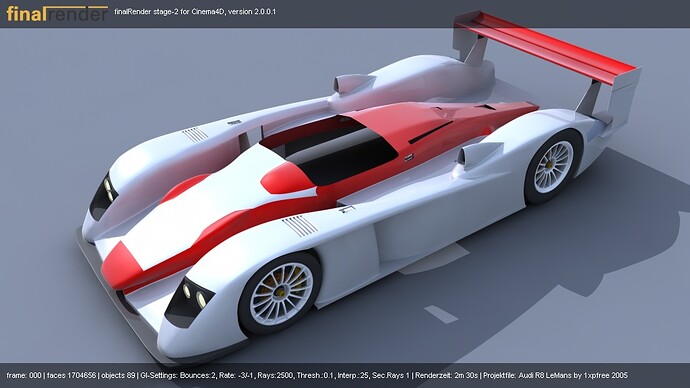The image size is (690, 388).
Task: Click the 'Rate: -3/-1' value
Action: (x=236, y=375)
